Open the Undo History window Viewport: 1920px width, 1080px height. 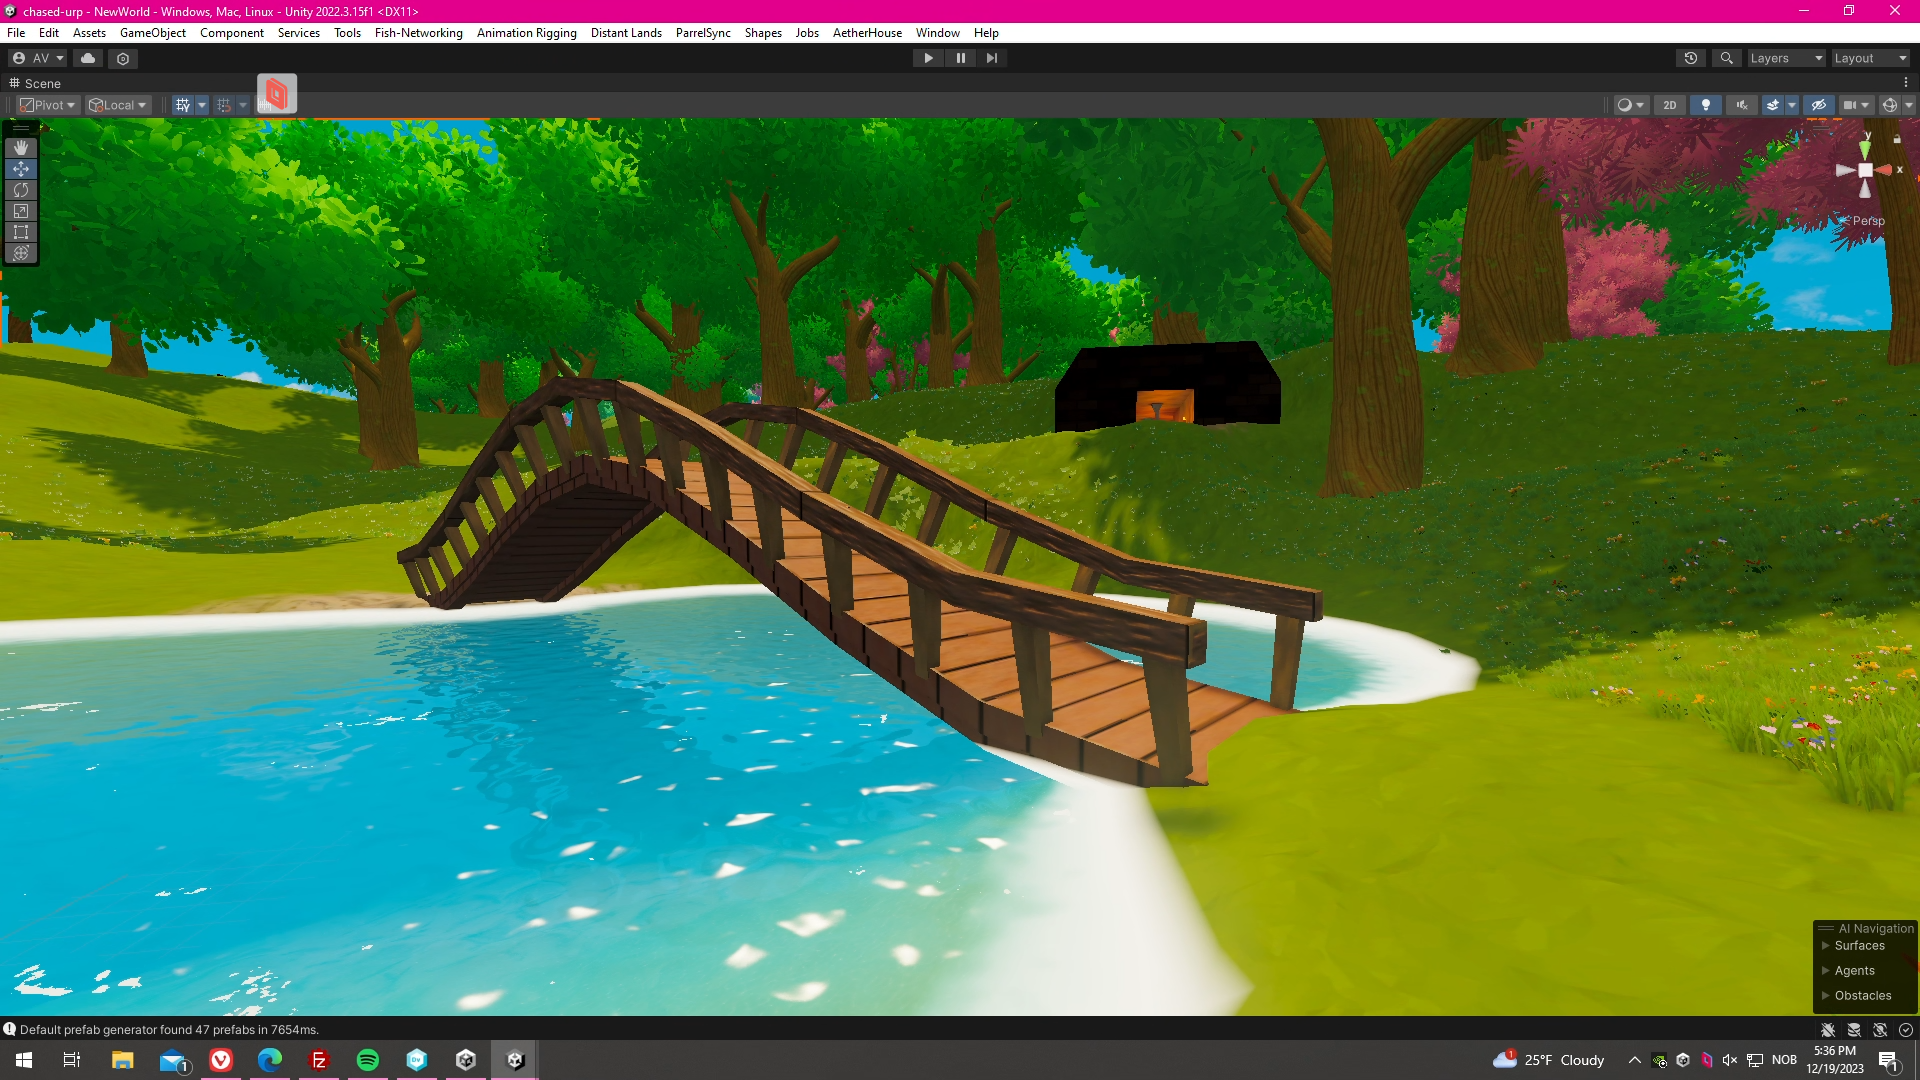click(1691, 58)
